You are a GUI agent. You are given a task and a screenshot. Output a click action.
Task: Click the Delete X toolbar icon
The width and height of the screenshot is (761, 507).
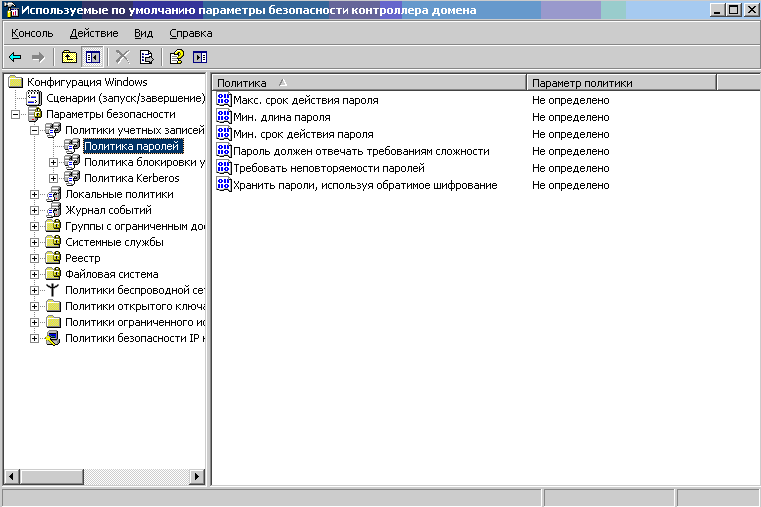[122, 57]
